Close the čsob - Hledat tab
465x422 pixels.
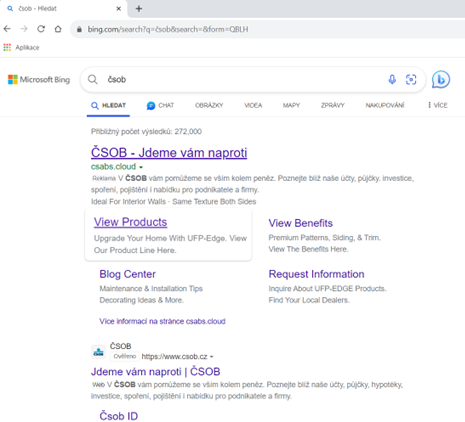[118, 9]
